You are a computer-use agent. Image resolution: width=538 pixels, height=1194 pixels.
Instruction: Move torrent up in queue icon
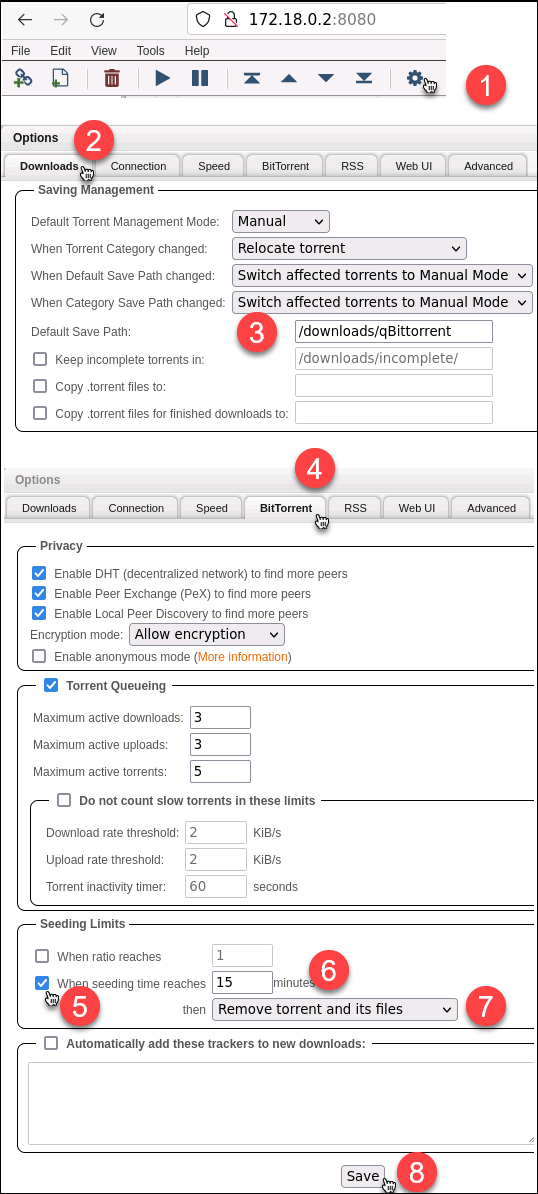pyautogui.click(x=289, y=78)
